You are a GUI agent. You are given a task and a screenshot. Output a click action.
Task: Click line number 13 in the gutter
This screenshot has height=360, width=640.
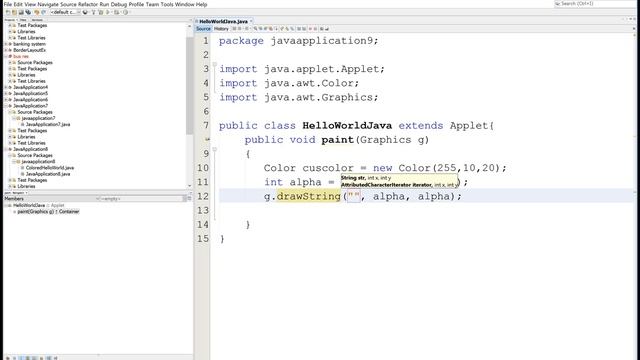(203, 210)
